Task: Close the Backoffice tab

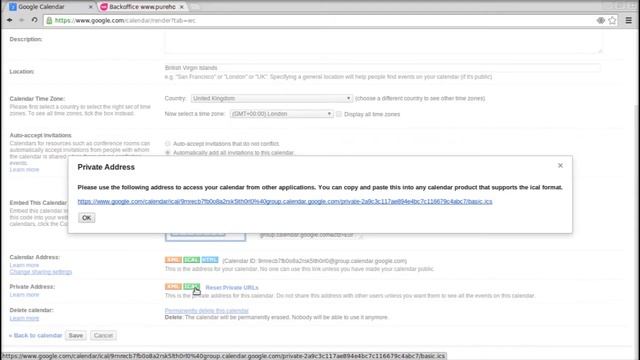Action: (x=182, y=7)
